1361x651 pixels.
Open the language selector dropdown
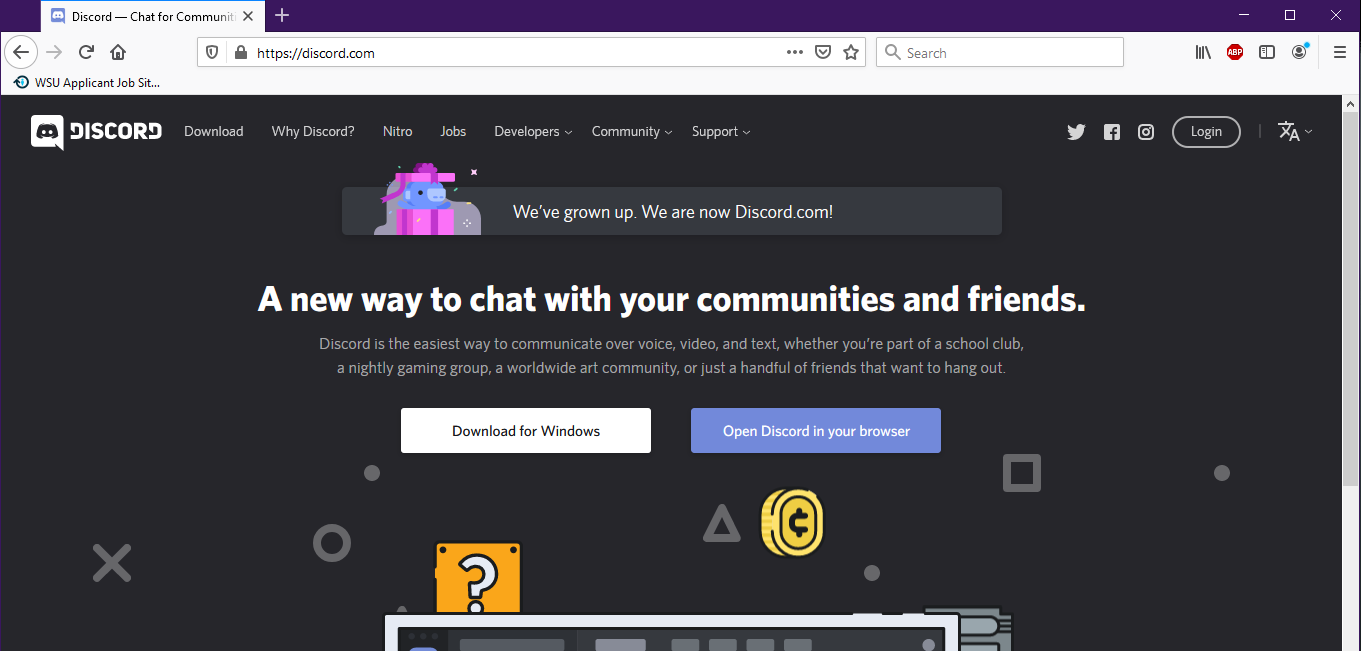tap(1295, 132)
